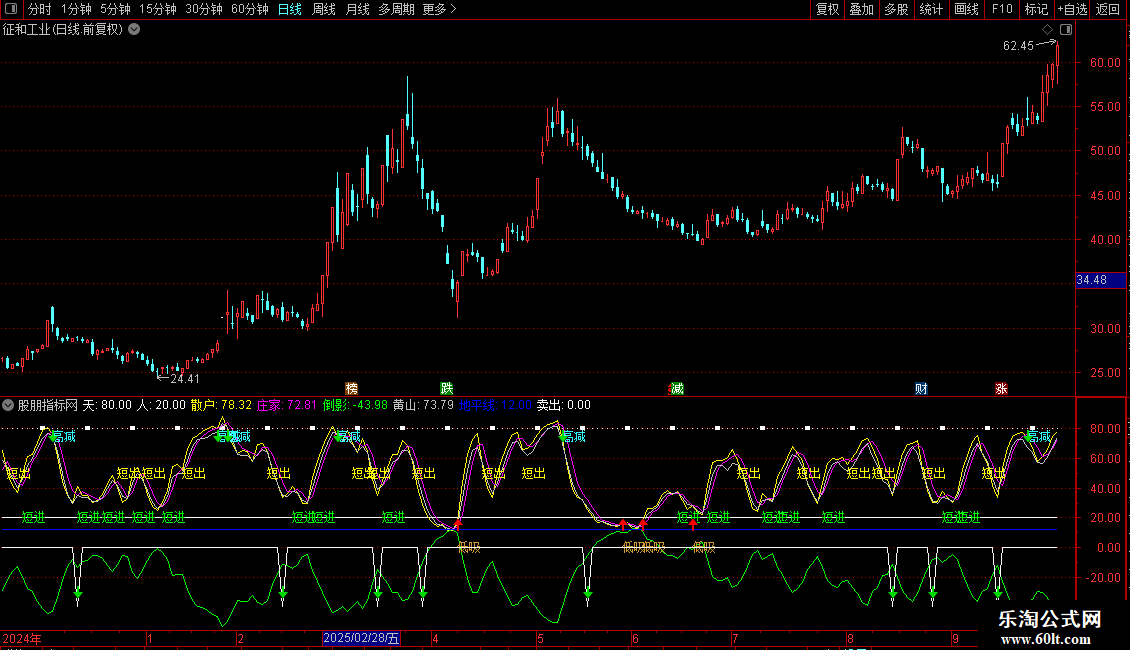The height and width of the screenshot is (650, 1130).
Task: Select the 60分钟 period
Action: coord(249,9)
